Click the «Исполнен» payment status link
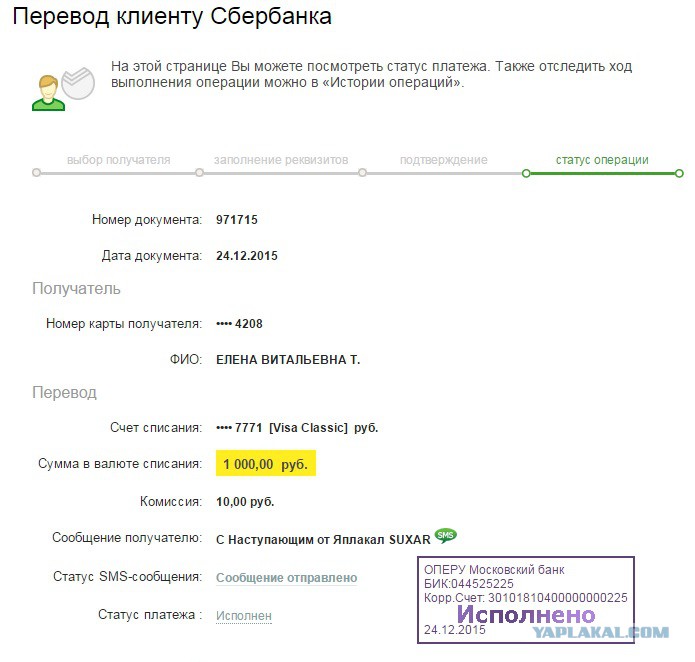The height and width of the screenshot is (662, 695). pos(243,616)
